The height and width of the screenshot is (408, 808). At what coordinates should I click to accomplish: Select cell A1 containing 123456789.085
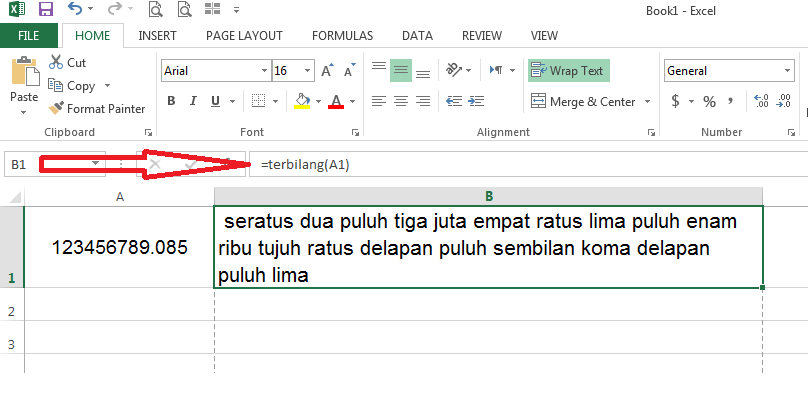point(119,247)
